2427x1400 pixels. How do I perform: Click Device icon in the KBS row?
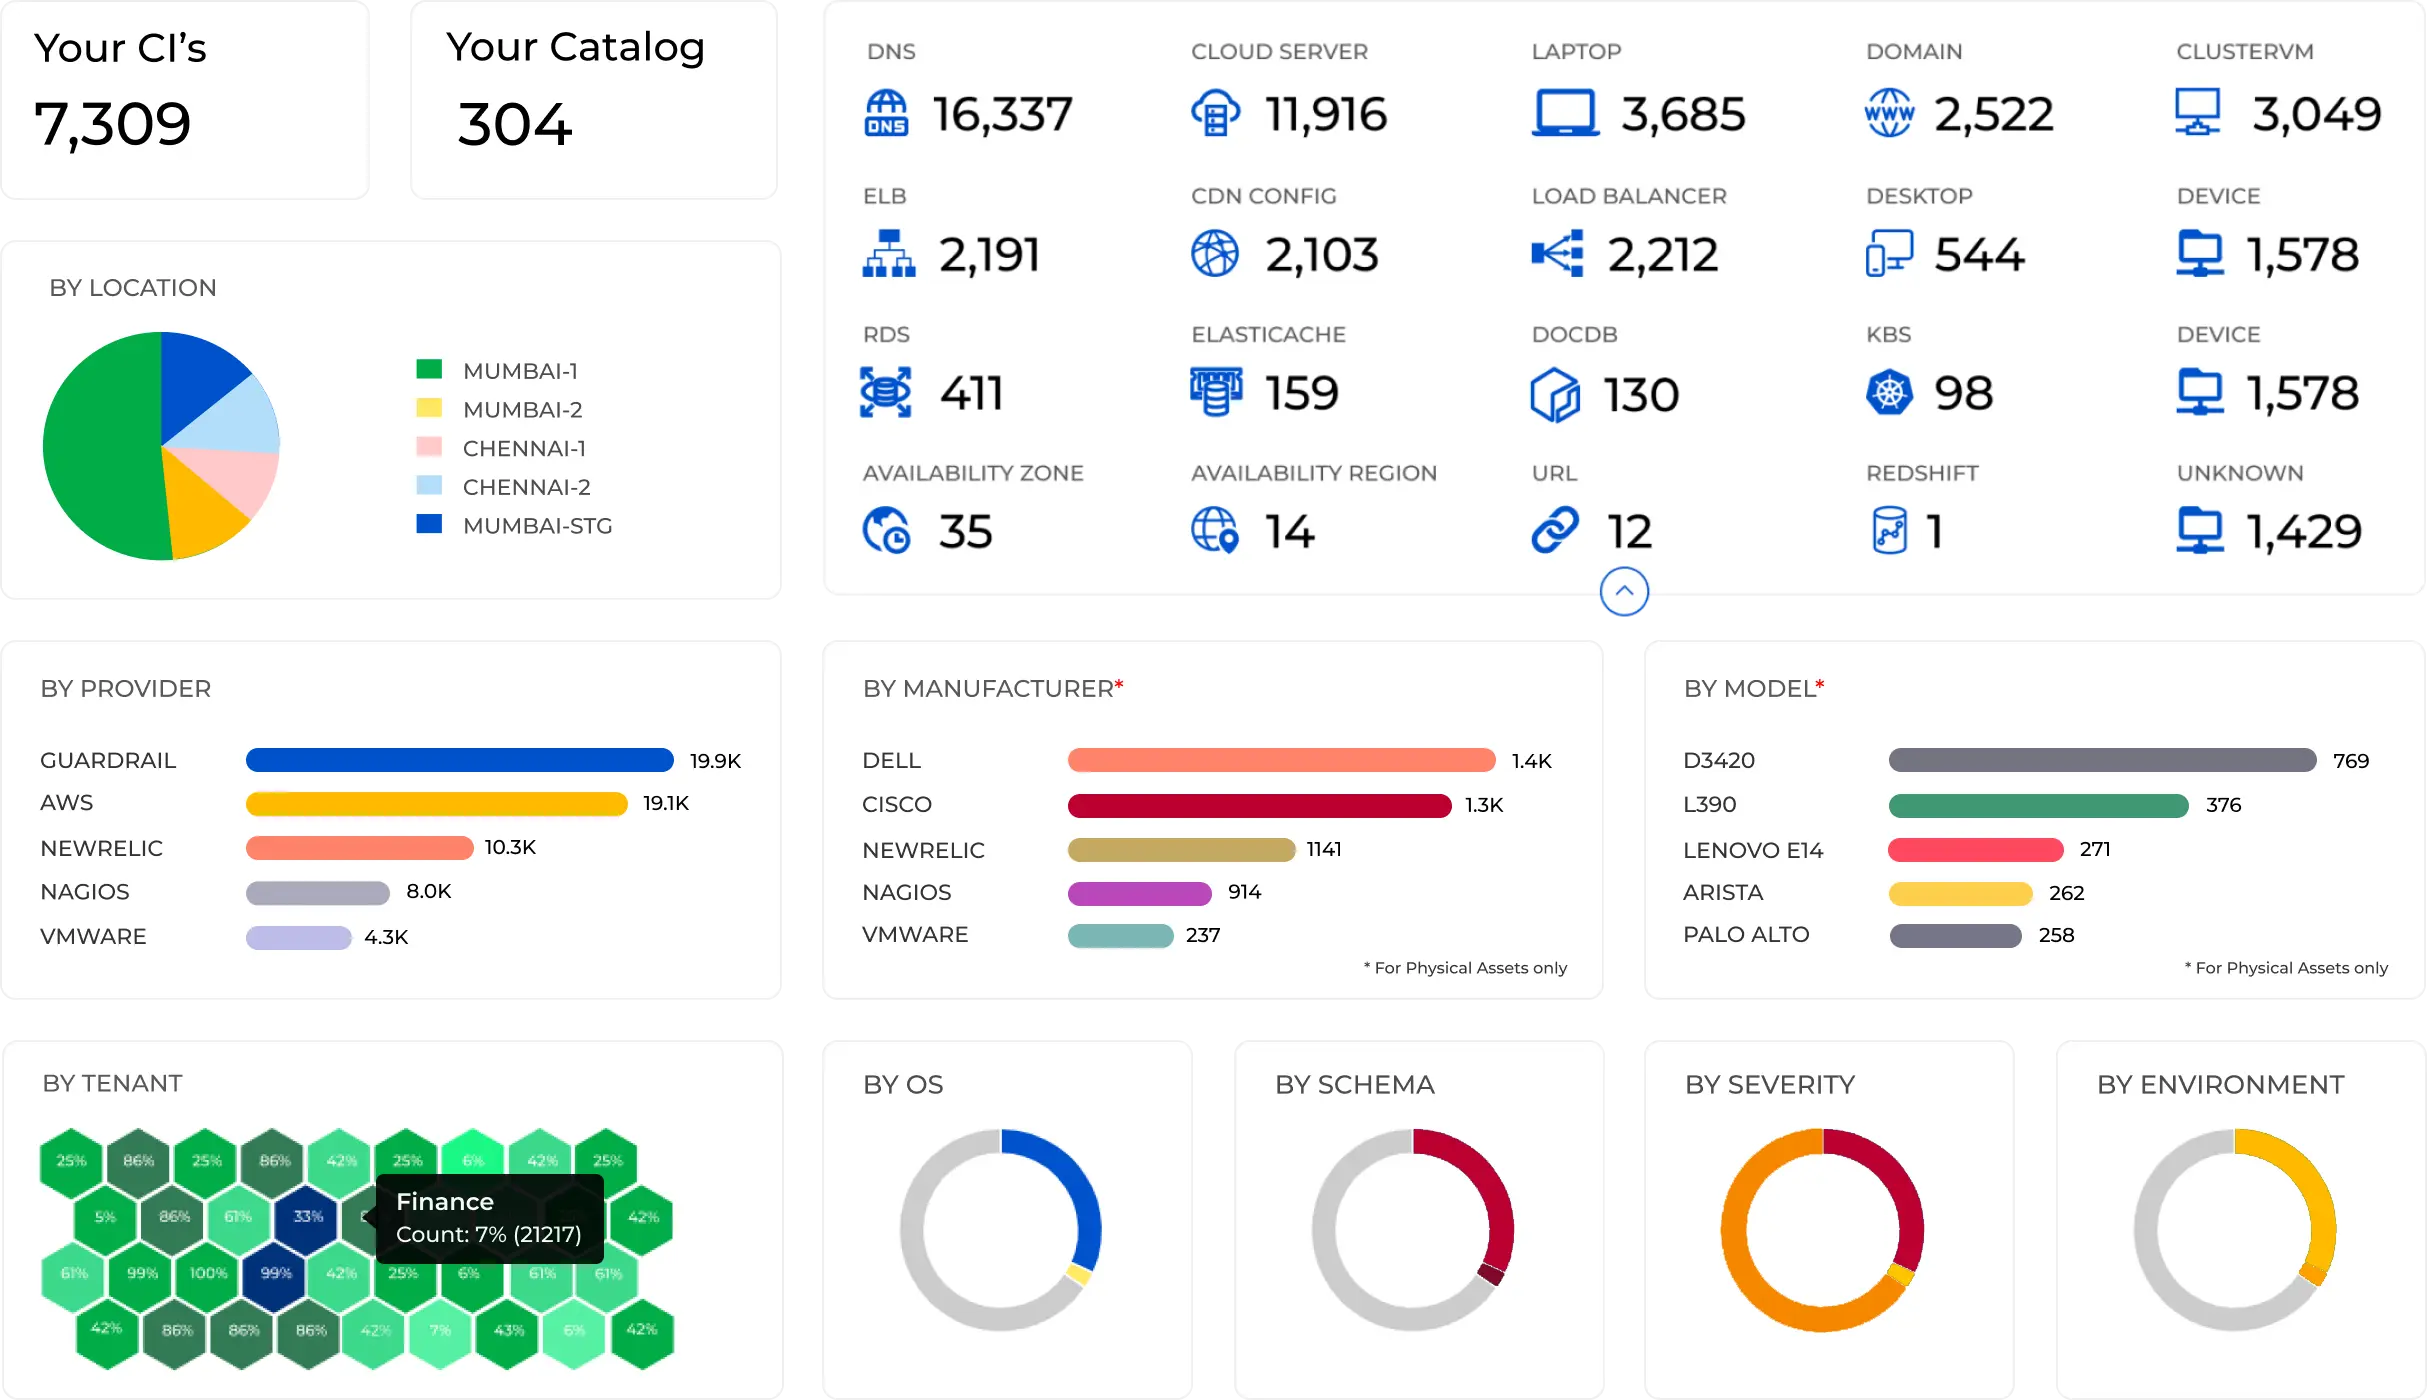point(2200,392)
